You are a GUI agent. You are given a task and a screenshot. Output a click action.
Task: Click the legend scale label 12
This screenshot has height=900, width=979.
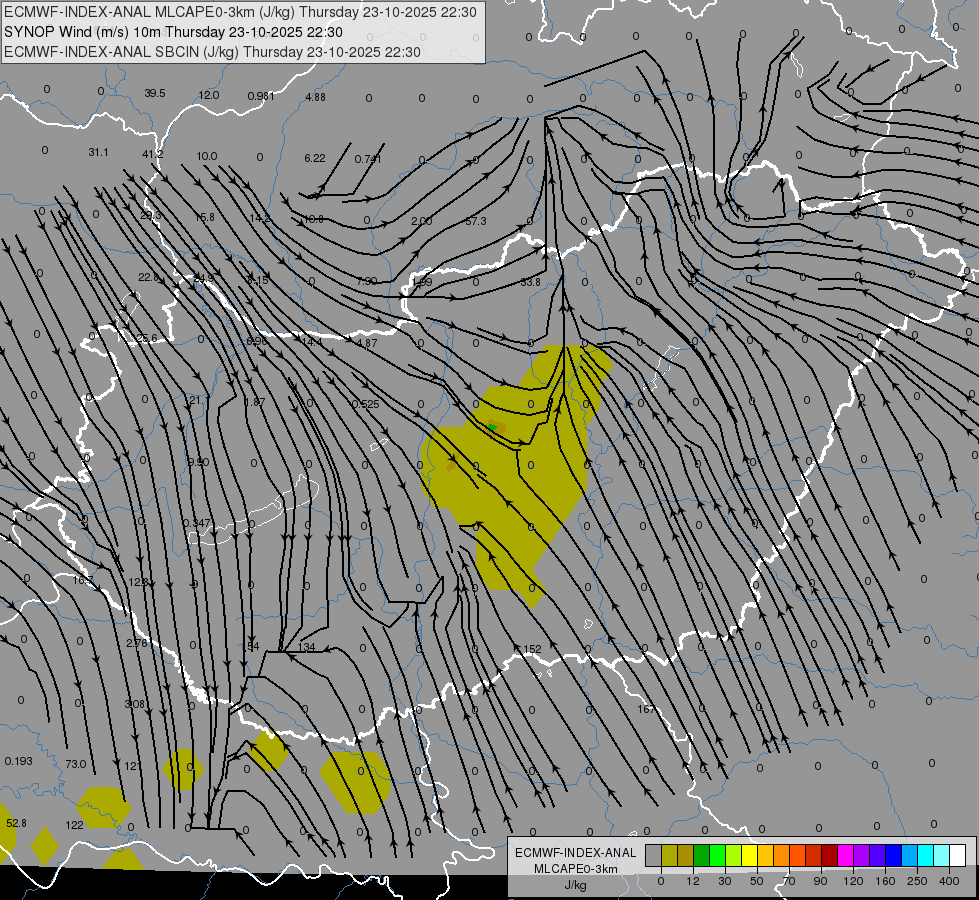692,881
